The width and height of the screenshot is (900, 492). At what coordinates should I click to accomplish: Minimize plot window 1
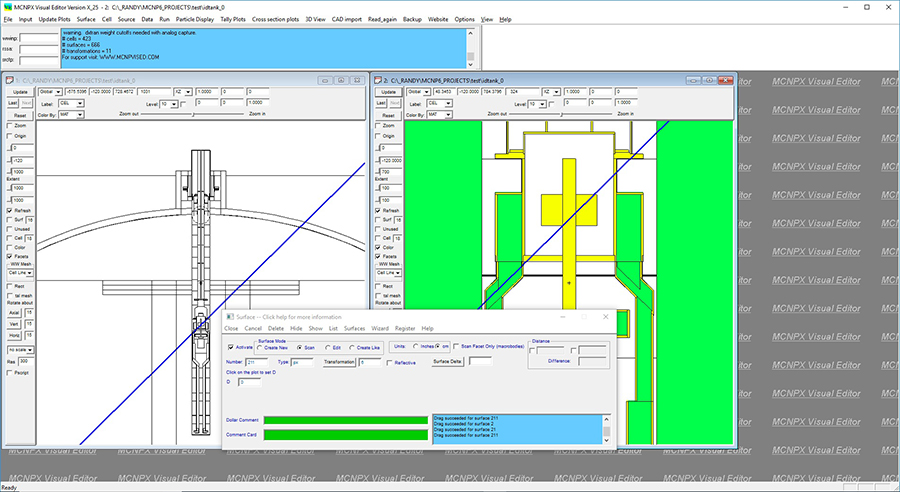[324, 80]
